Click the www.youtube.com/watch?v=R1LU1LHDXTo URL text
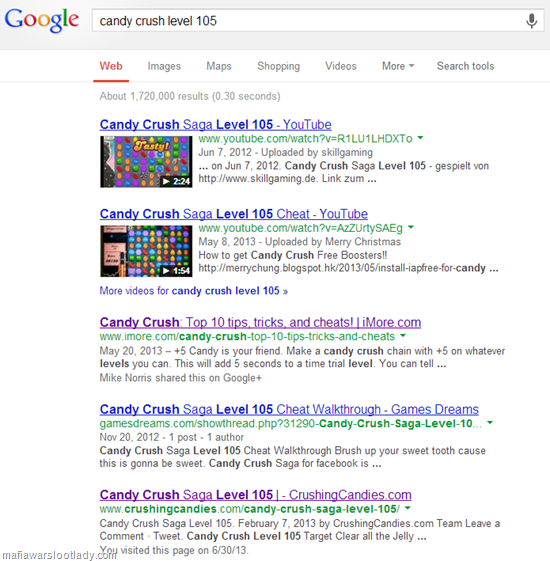This screenshot has width=550, height=561. tap(305, 139)
